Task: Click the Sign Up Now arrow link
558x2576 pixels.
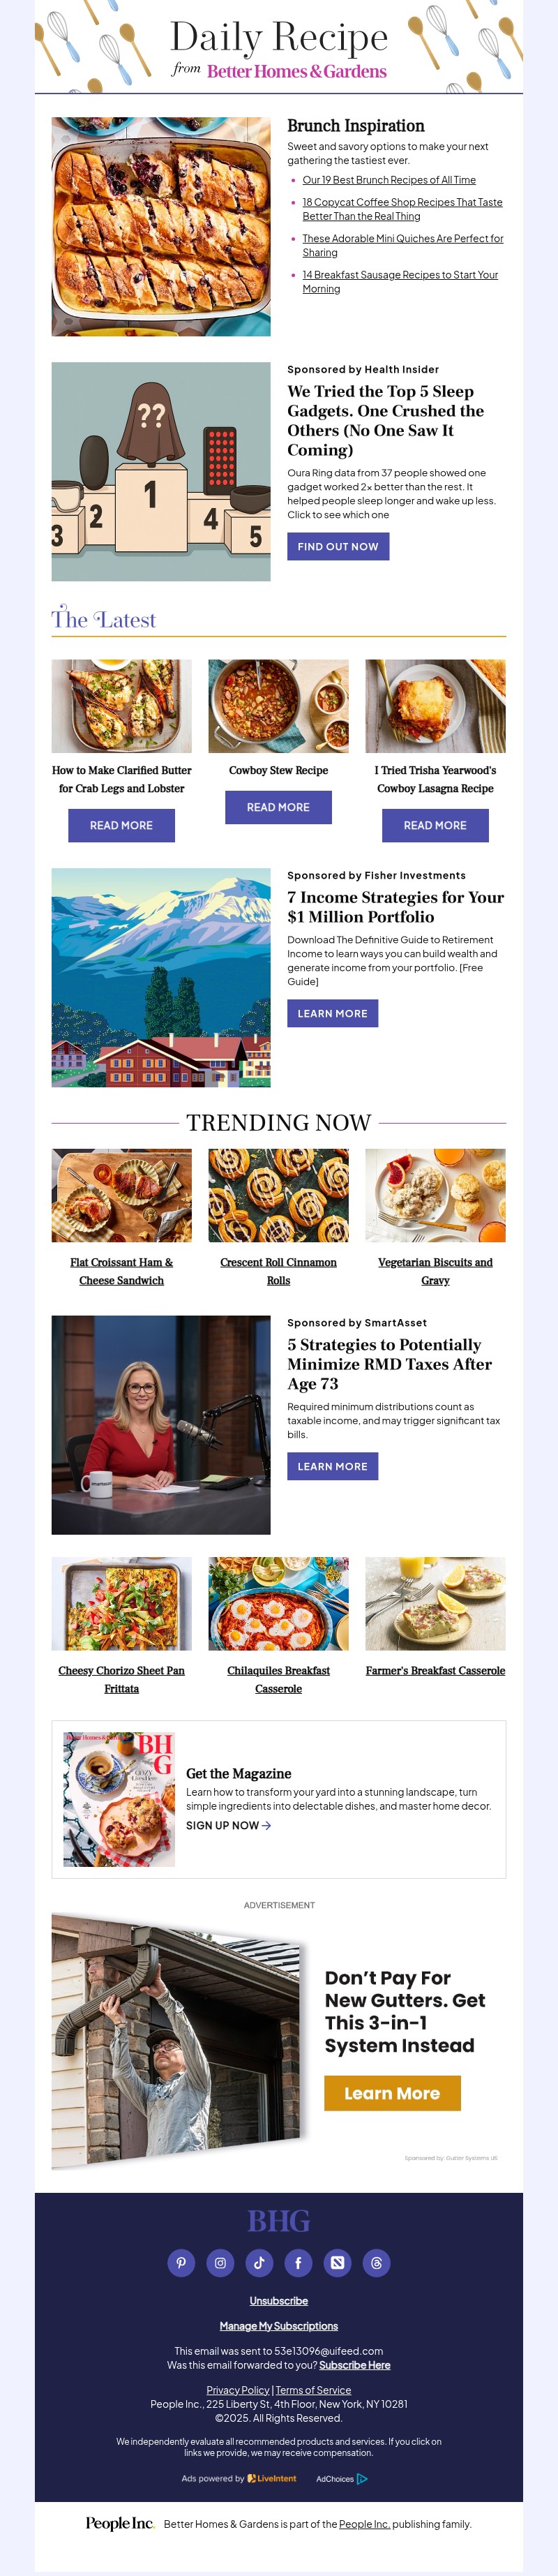Action: click(x=228, y=1826)
